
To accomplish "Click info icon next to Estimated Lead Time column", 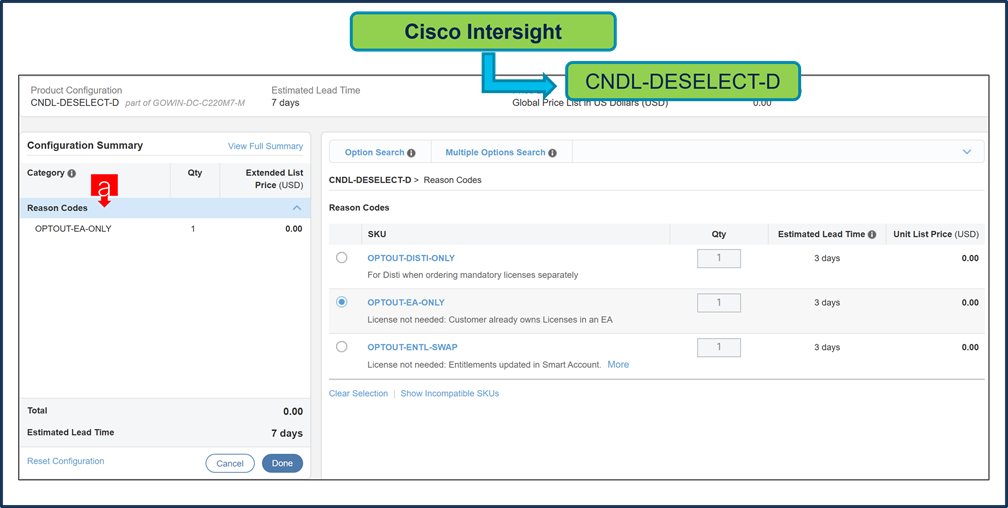I will (x=872, y=235).
